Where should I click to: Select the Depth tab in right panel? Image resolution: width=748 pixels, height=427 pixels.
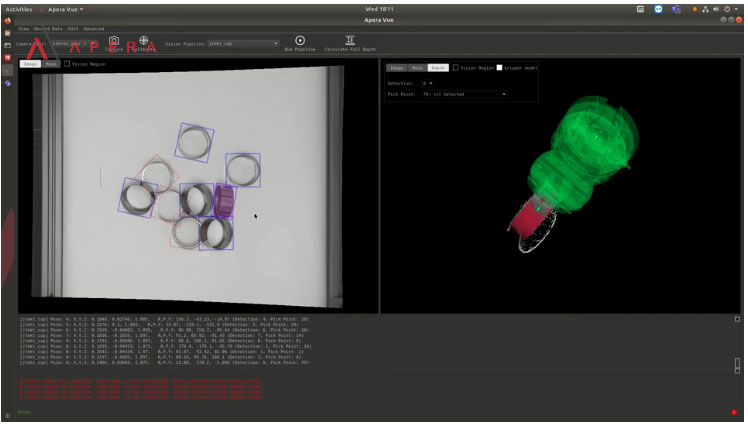click(x=437, y=68)
